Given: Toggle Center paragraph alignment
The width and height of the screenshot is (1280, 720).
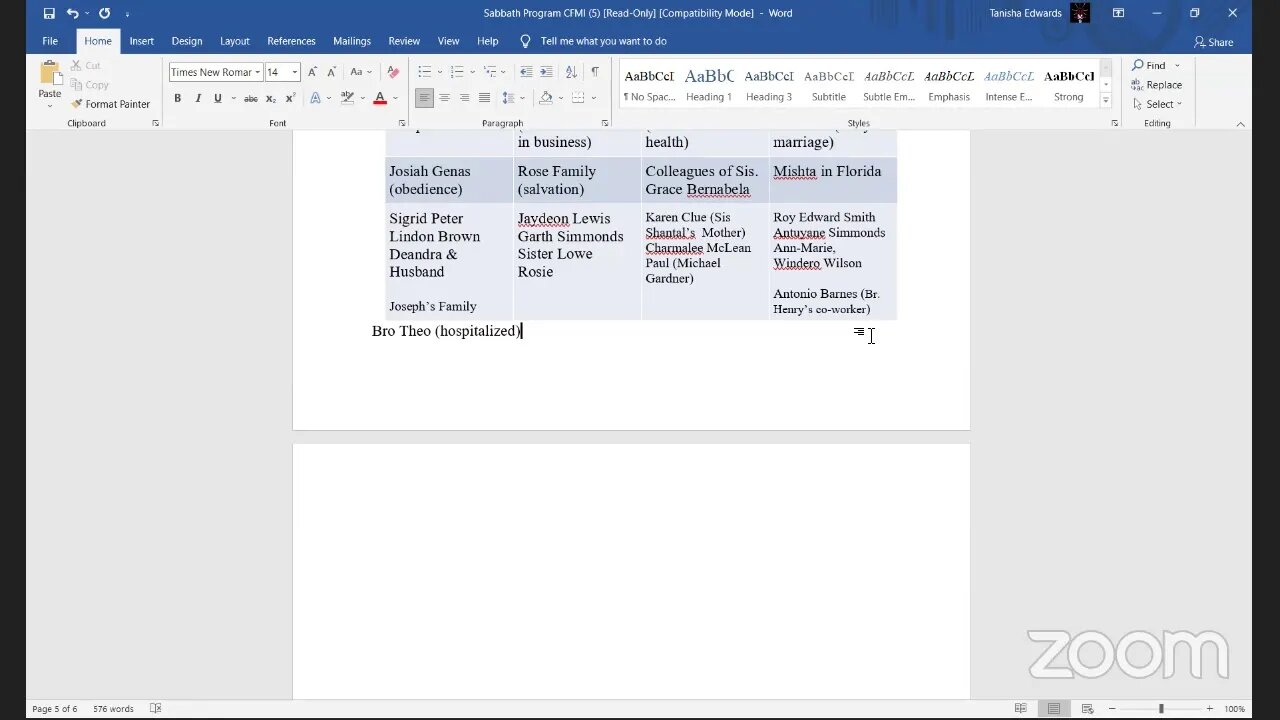Looking at the screenshot, I should pyautogui.click(x=444, y=98).
